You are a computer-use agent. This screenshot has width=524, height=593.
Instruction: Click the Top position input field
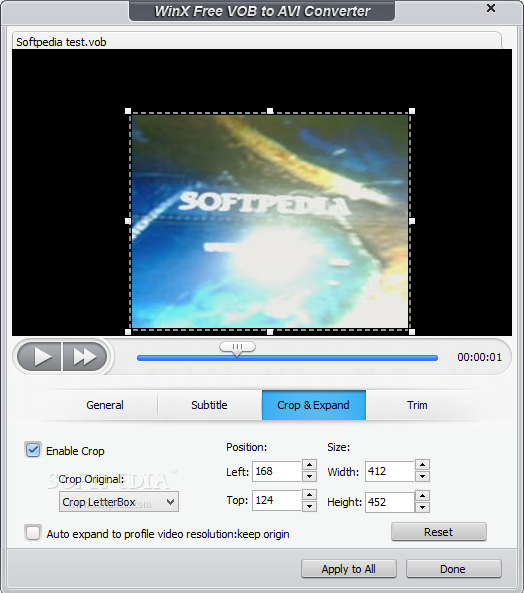277,500
